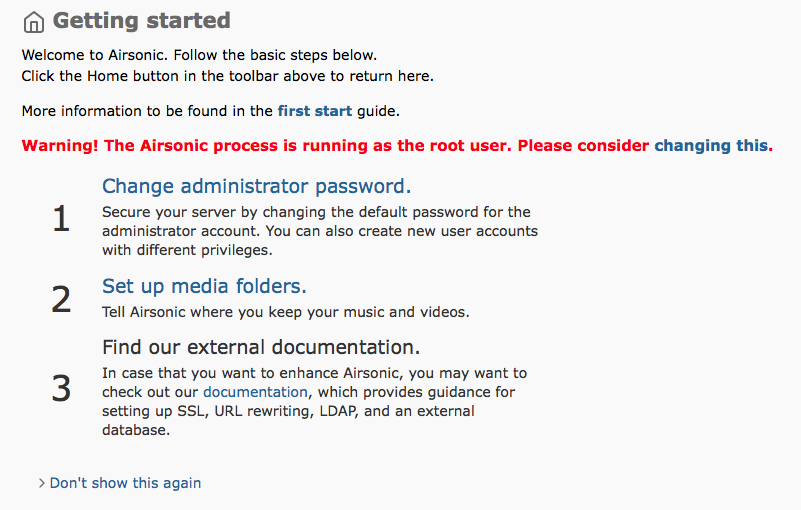801x510 pixels.
Task: Click the 'Secure your server' description paragraph
Action: point(320,231)
